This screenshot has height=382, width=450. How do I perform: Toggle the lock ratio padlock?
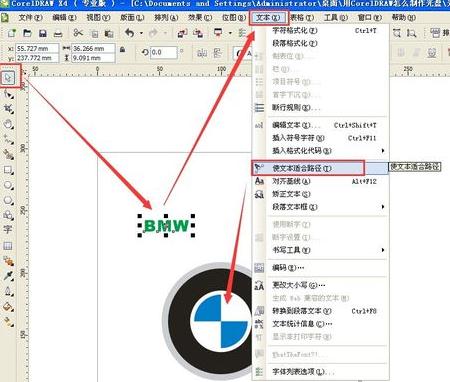point(123,49)
